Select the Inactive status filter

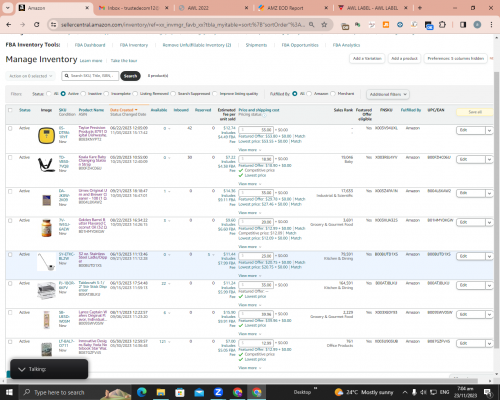(83, 94)
